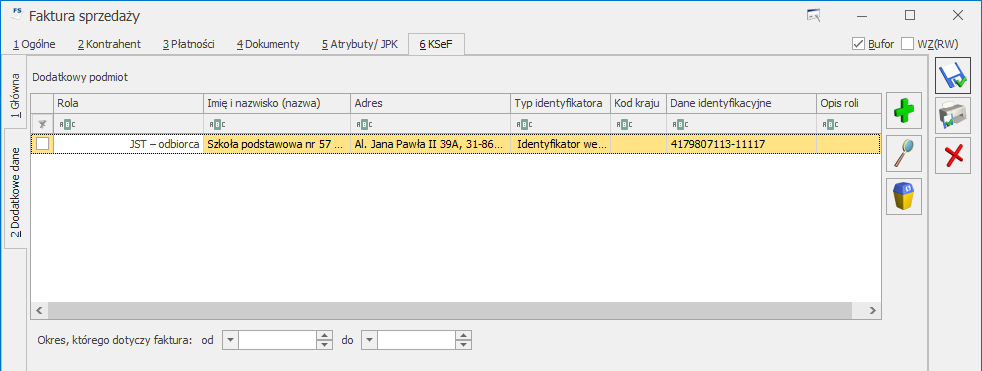Switch to the 4 Dokumenty tab
Image resolution: width=982 pixels, height=371 pixels.
click(268, 44)
